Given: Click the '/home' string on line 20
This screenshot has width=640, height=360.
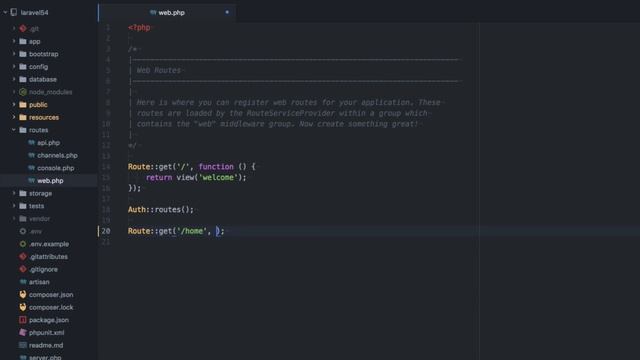Looking at the screenshot, I should pyautogui.click(x=192, y=231).
